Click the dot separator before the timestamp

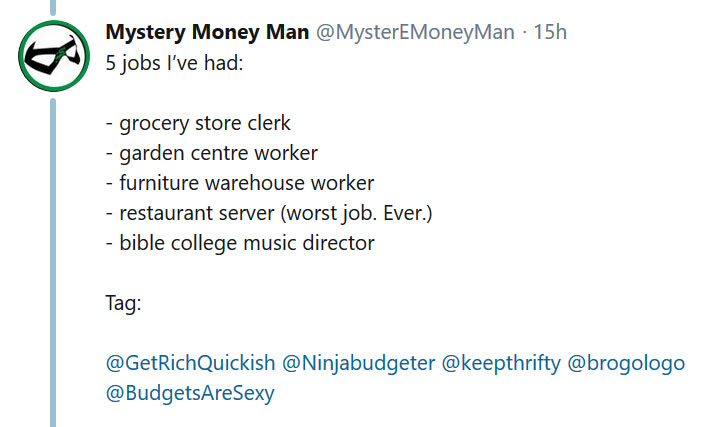pos(524,32)
